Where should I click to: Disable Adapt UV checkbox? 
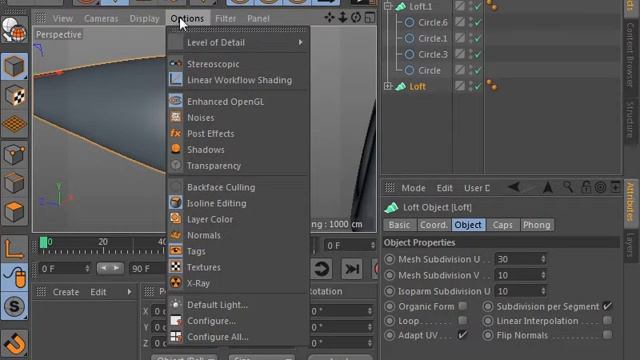tap(462, 335)
